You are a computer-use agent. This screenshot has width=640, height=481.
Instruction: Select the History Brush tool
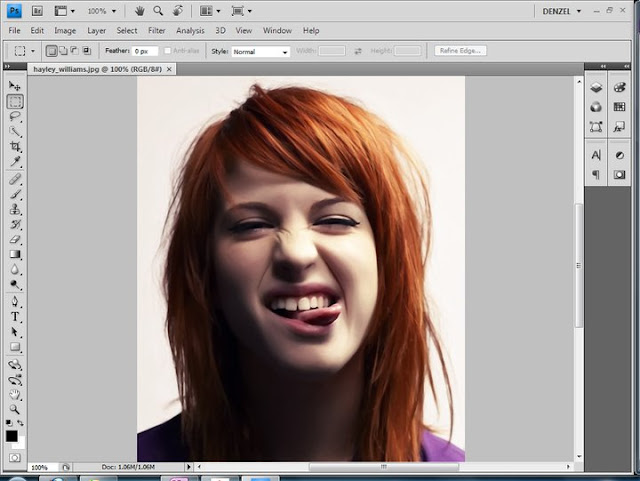pyautogui.click(x=15, y=224)
